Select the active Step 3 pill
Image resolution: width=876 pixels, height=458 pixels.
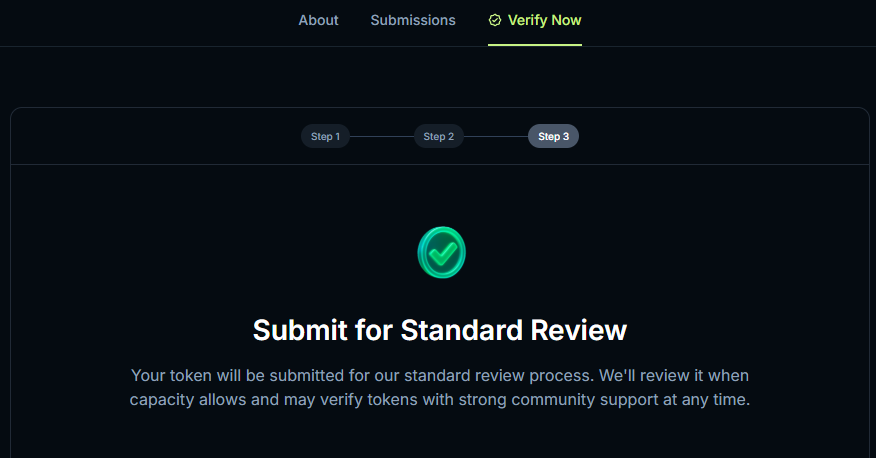tap(553, 136)
